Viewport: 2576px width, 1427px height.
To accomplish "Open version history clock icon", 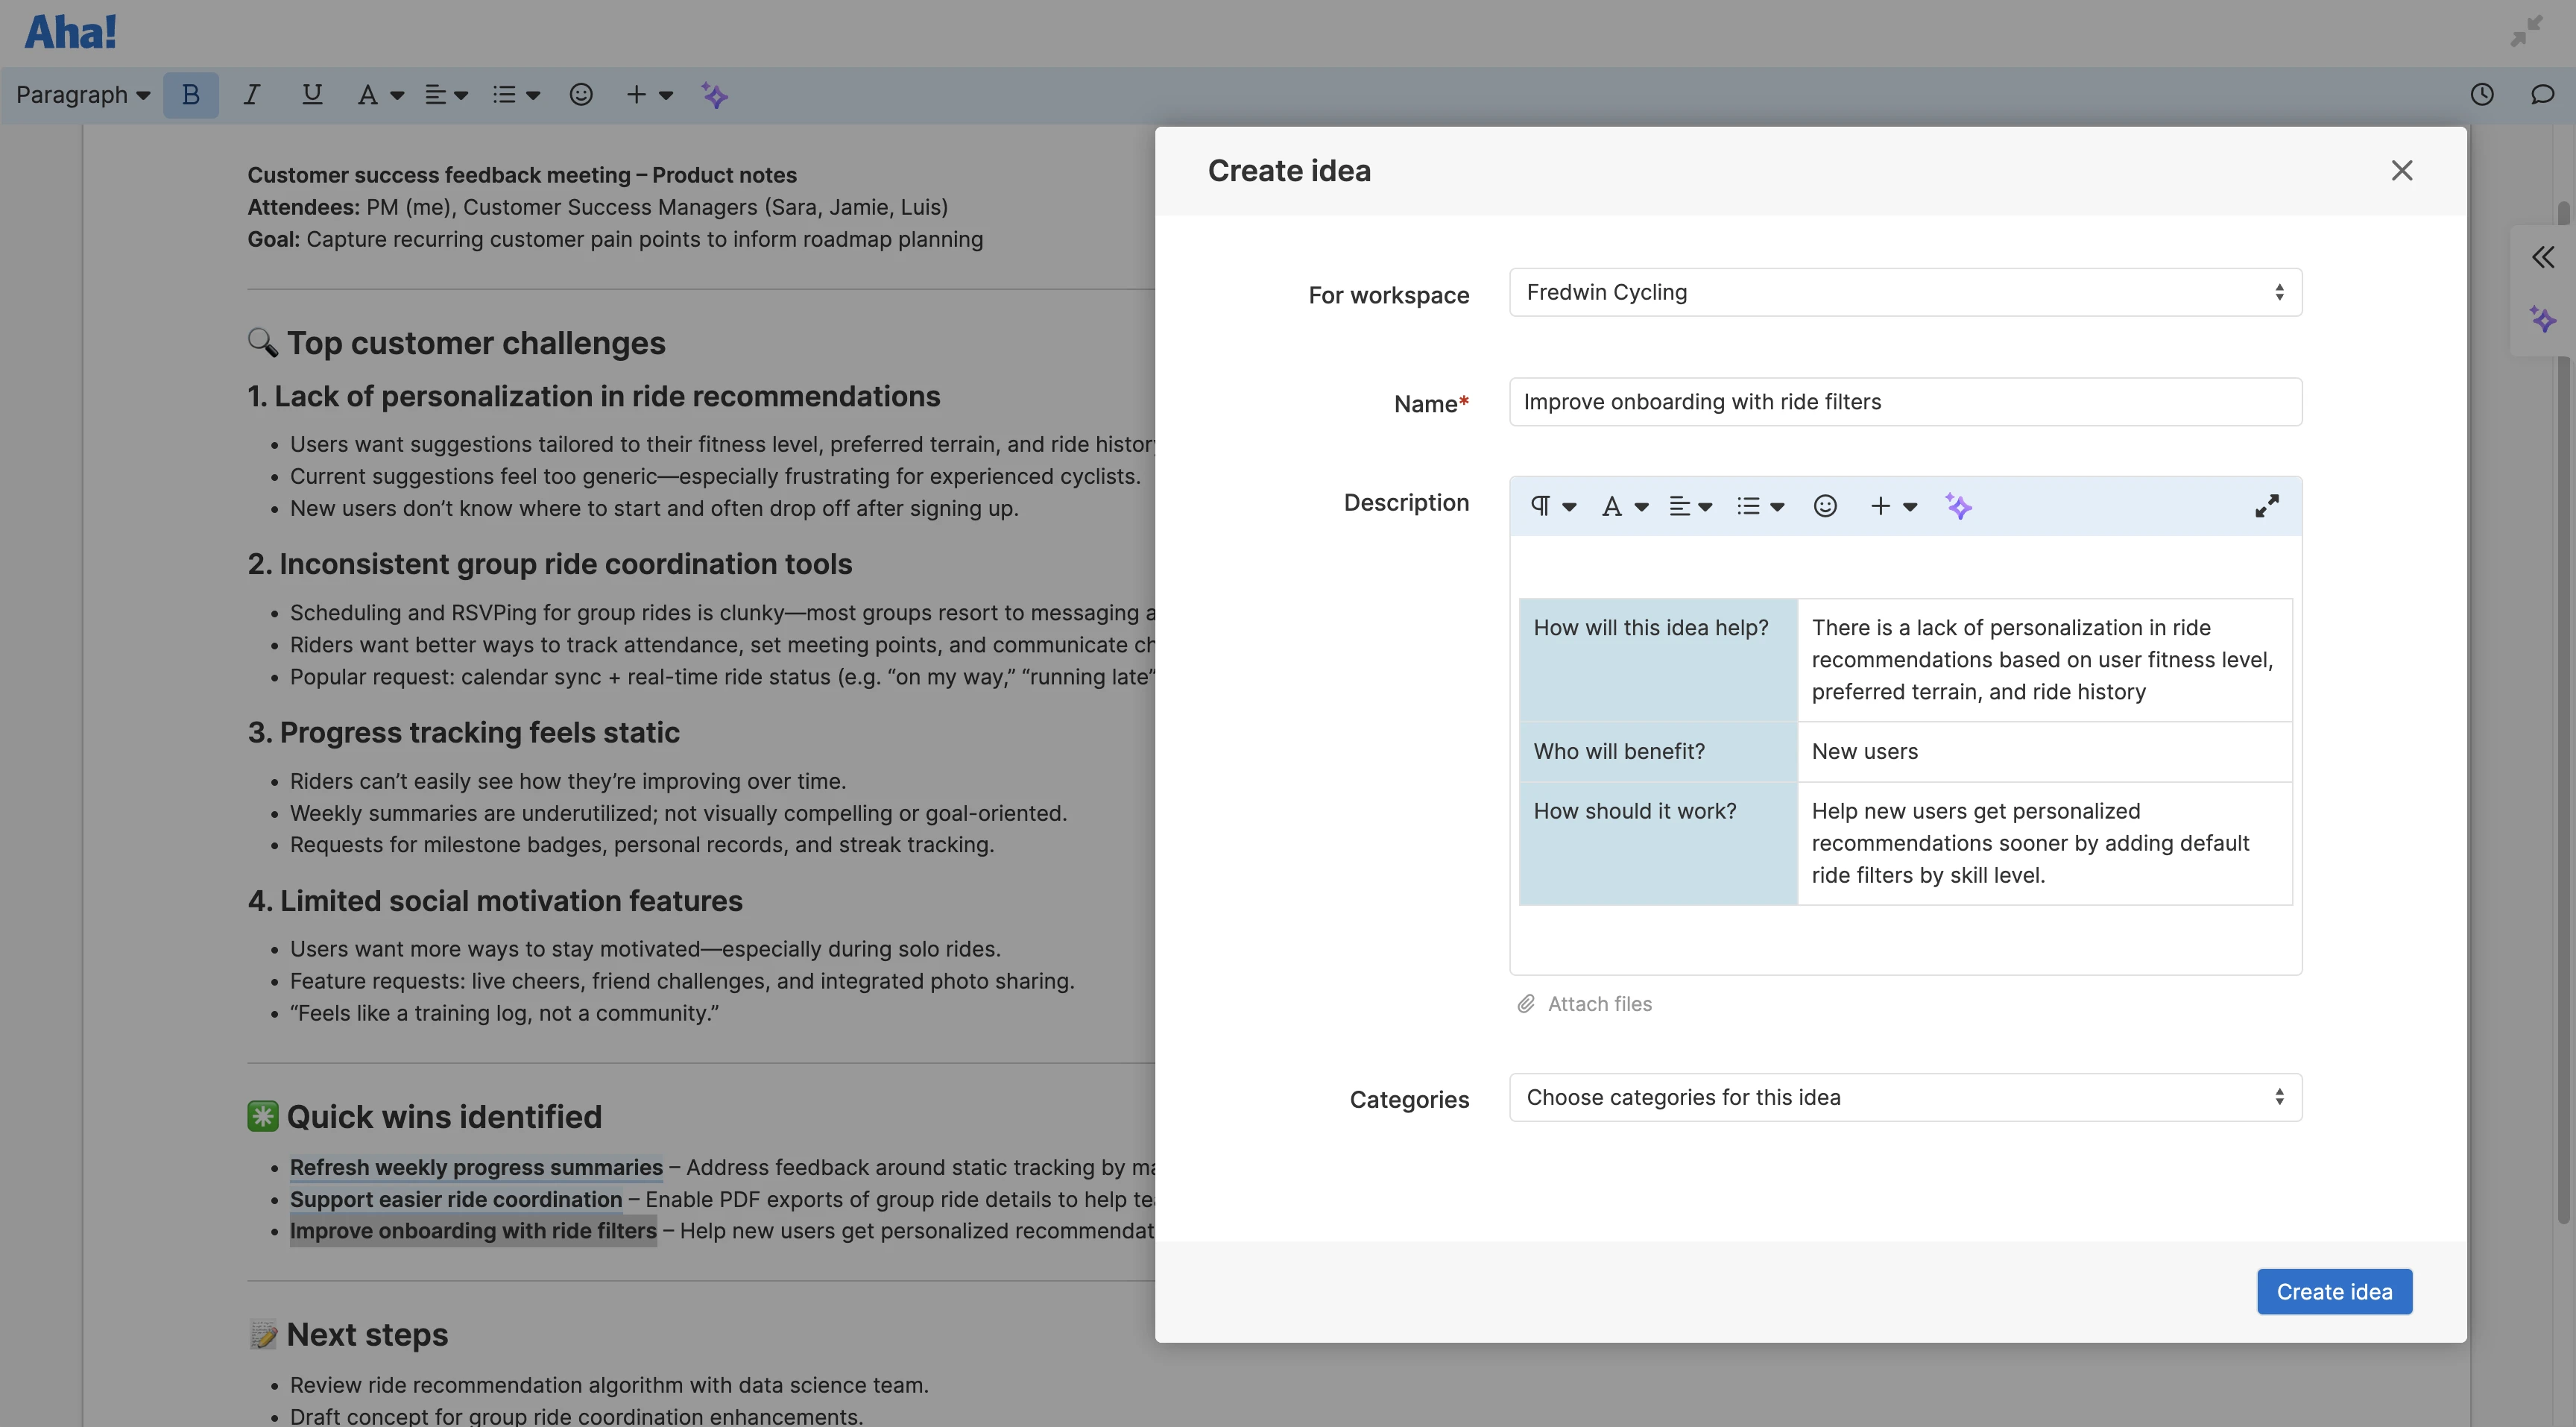I will click(2482, 94).
